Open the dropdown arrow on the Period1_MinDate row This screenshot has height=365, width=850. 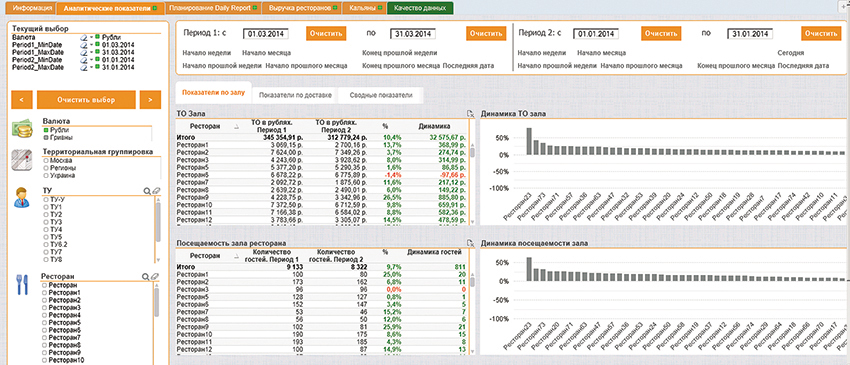click(91, 45)
